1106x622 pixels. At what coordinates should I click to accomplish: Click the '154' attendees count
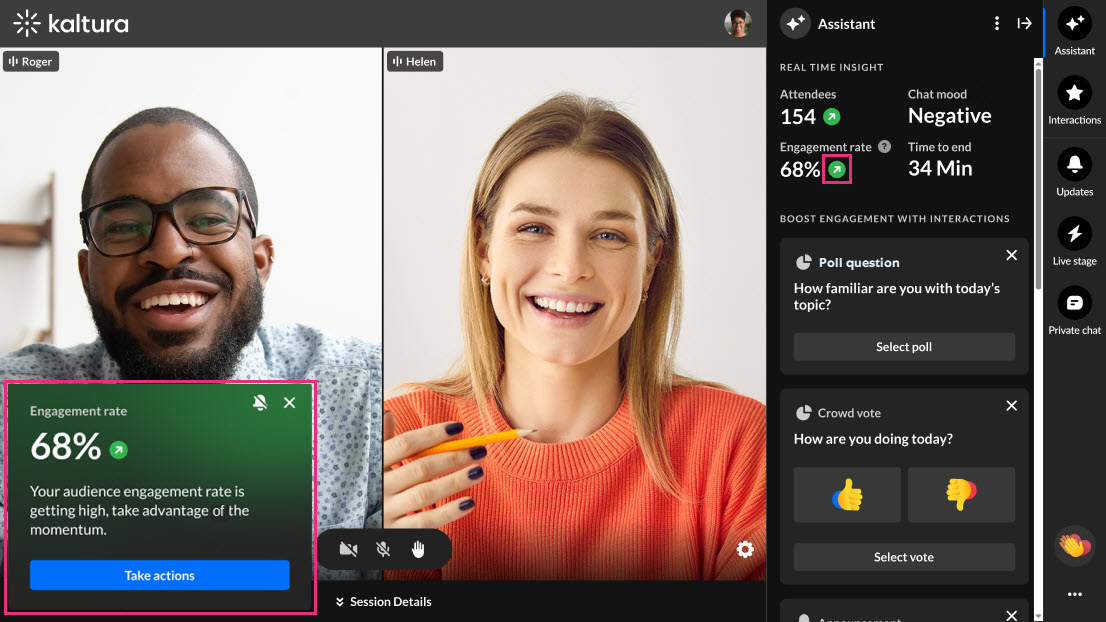[x=798, y=116]
